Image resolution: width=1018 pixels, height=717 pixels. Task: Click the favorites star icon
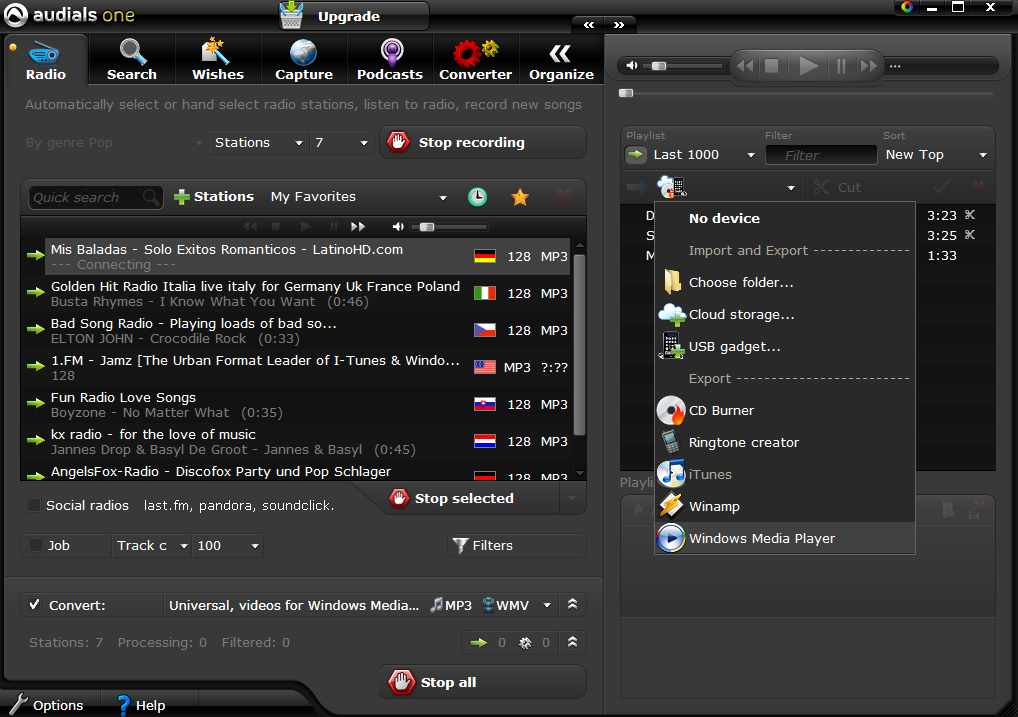click(520, 197)
